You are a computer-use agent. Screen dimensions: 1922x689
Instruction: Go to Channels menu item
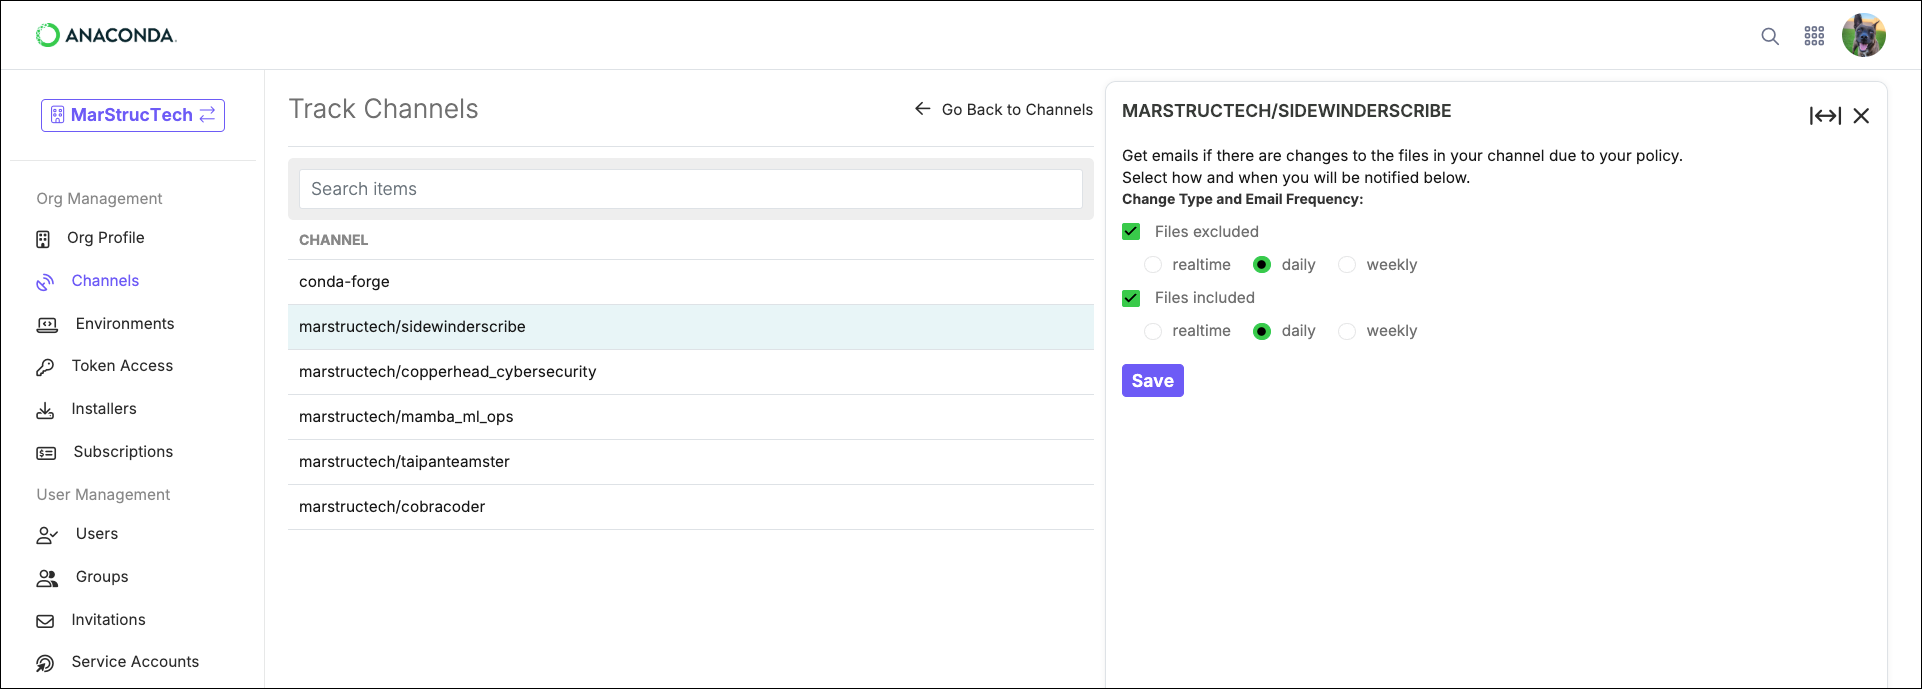pyautogui.click(x=105, y=281)
